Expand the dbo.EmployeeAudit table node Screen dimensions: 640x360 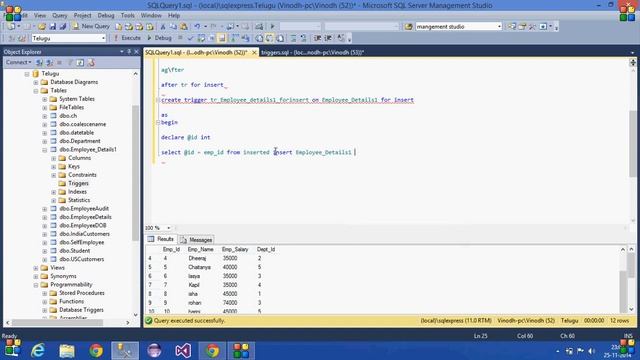(45, 209)
